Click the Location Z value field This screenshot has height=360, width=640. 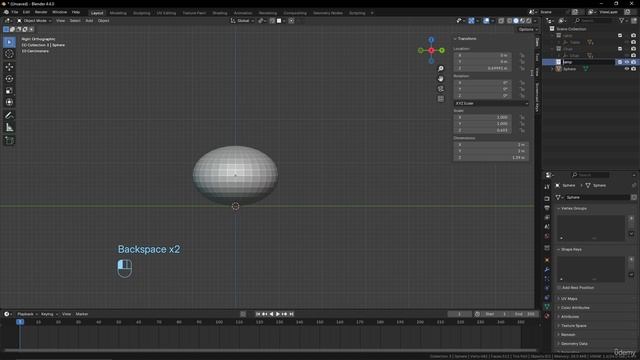coord(482,68)
